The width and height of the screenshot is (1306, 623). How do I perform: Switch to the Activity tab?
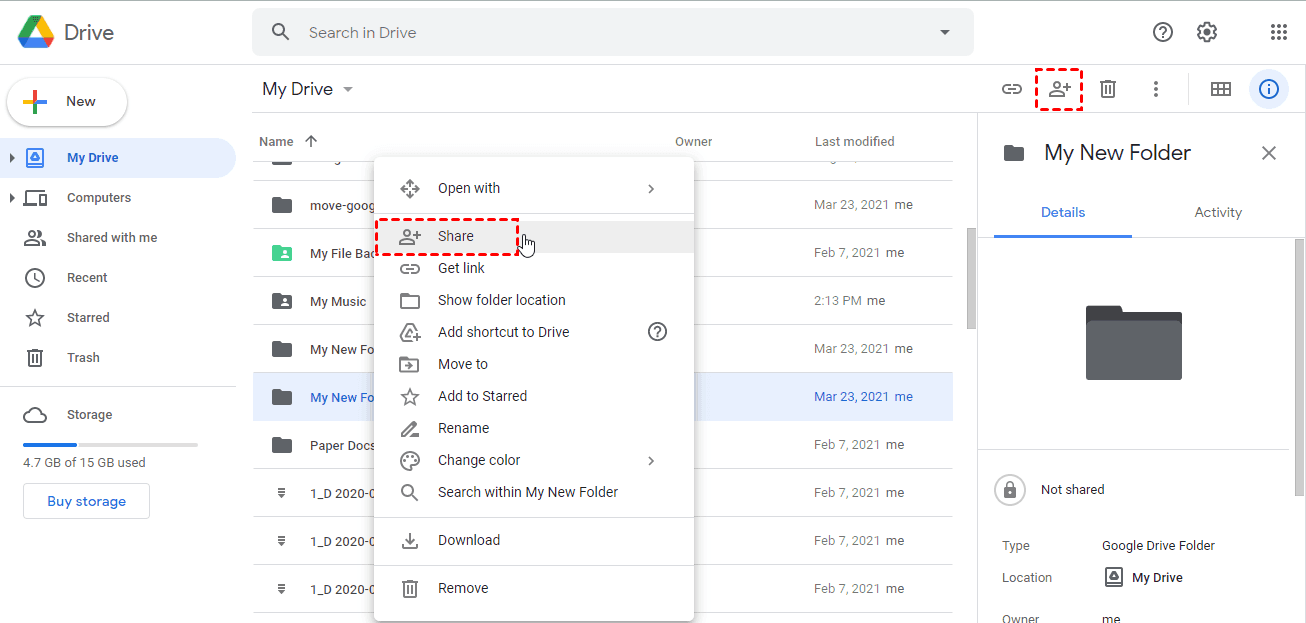1218,213
